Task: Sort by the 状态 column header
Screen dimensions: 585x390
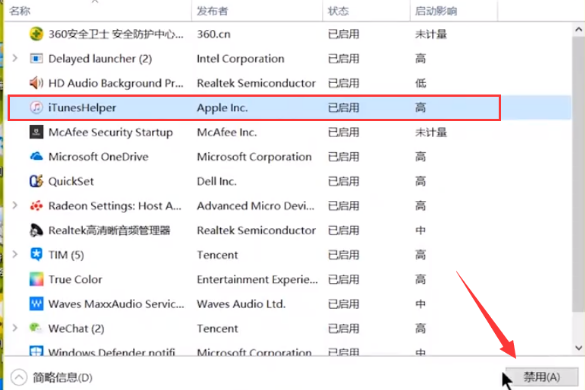Action: [366, 11]
